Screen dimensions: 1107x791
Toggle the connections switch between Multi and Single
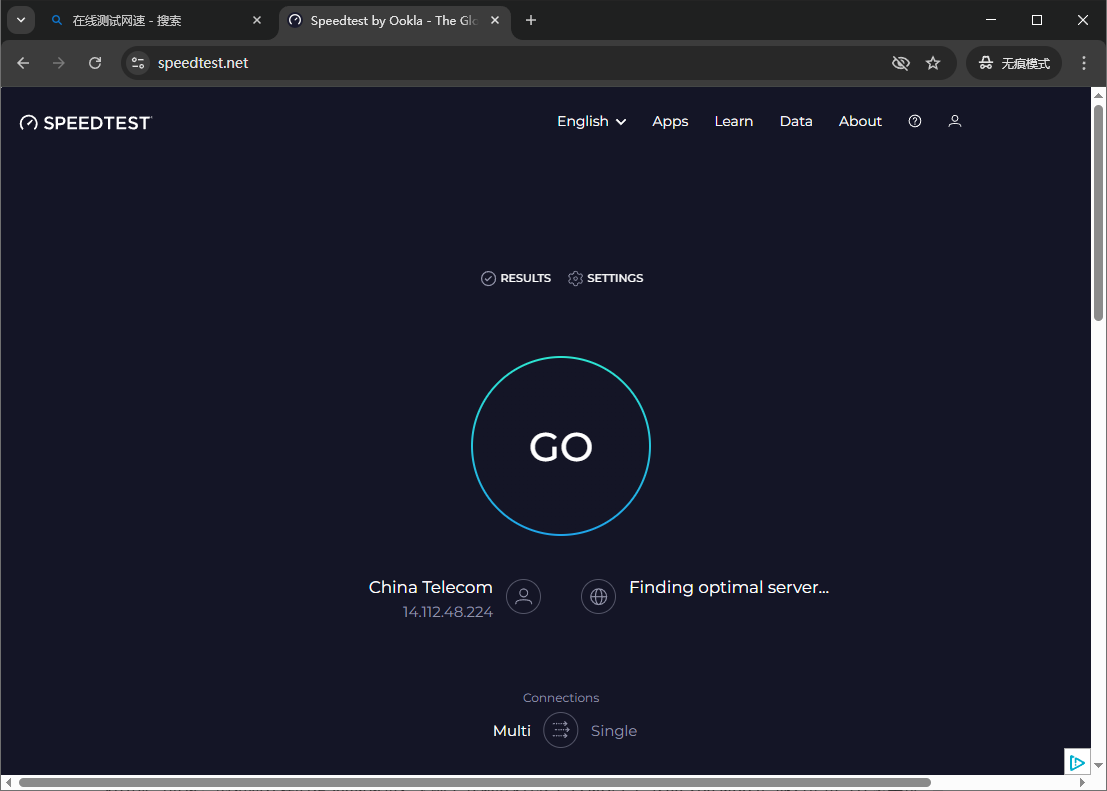coord(560,730)
